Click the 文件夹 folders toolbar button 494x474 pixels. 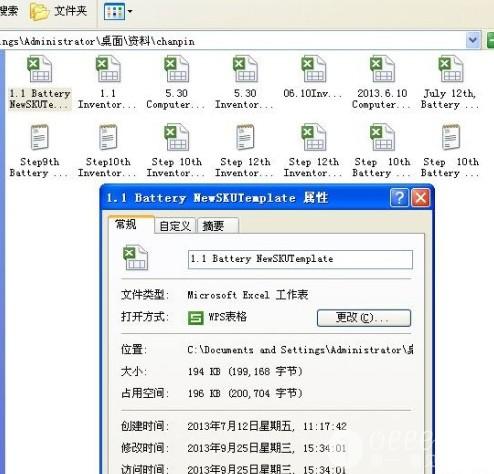[x=59, y=11]
